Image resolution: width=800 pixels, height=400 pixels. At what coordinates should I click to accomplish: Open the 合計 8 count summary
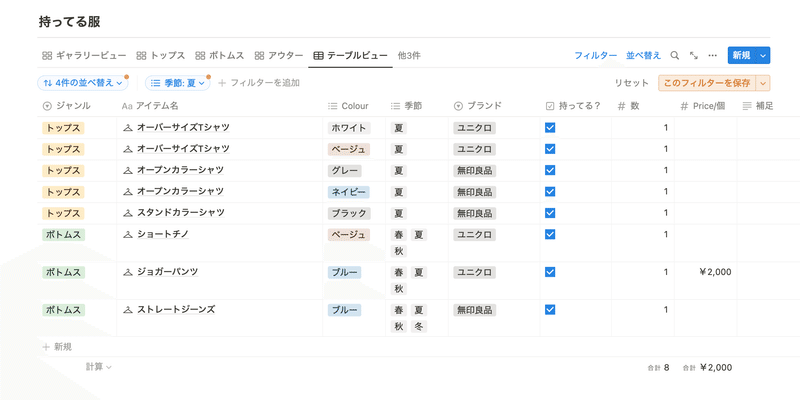tap(659, 367)
